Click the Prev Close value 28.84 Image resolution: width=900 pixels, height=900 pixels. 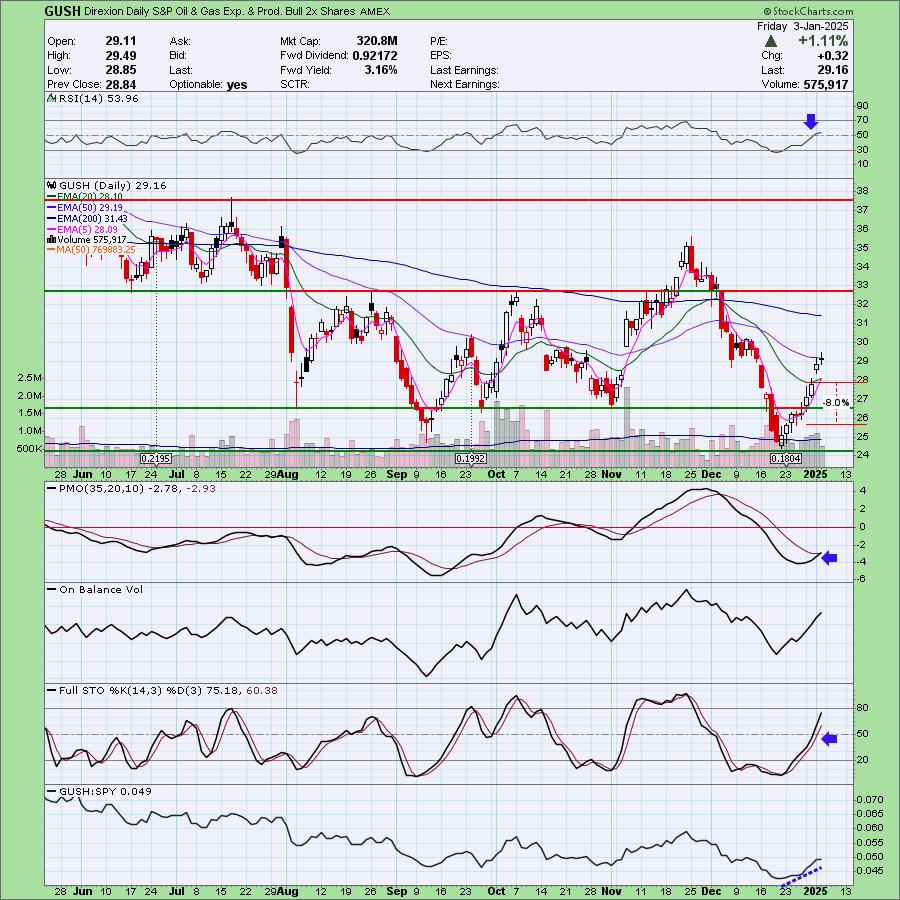[121, 84]
